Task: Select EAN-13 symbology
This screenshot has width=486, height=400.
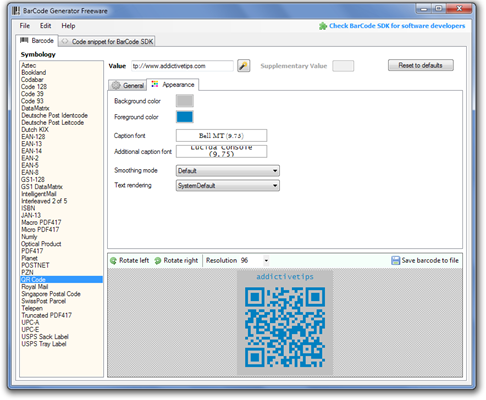Action: (x=32, y=144)
